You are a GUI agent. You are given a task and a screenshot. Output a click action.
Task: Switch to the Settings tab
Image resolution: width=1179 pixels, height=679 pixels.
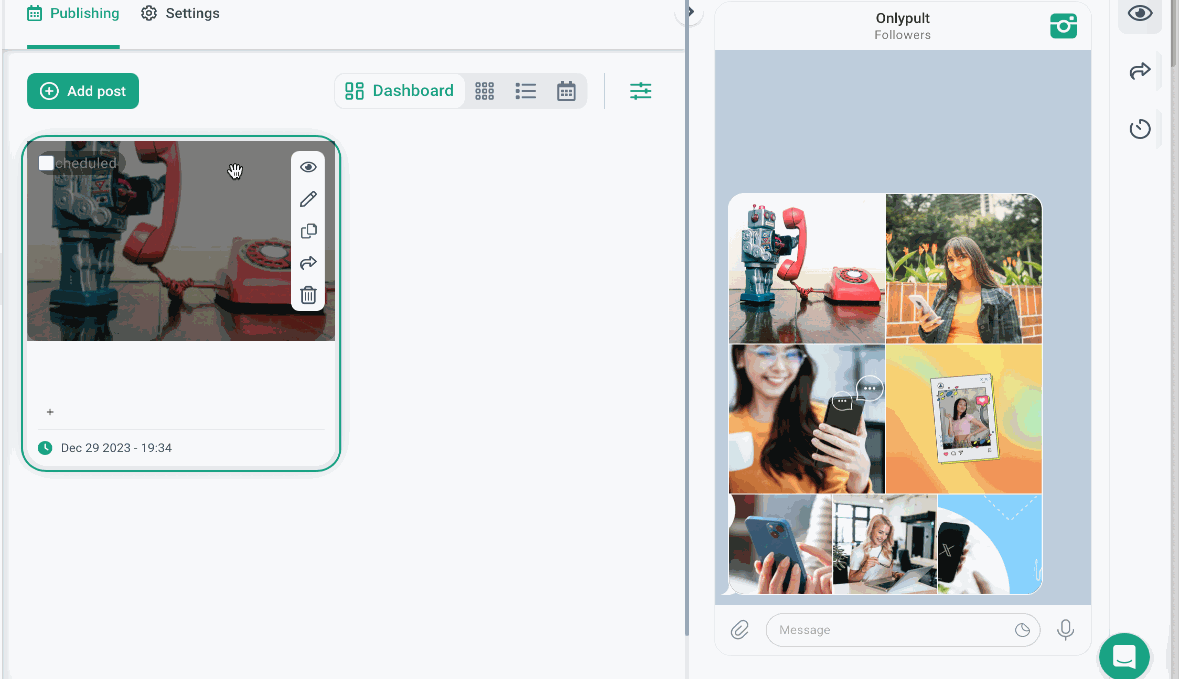[x=180, y=14]
